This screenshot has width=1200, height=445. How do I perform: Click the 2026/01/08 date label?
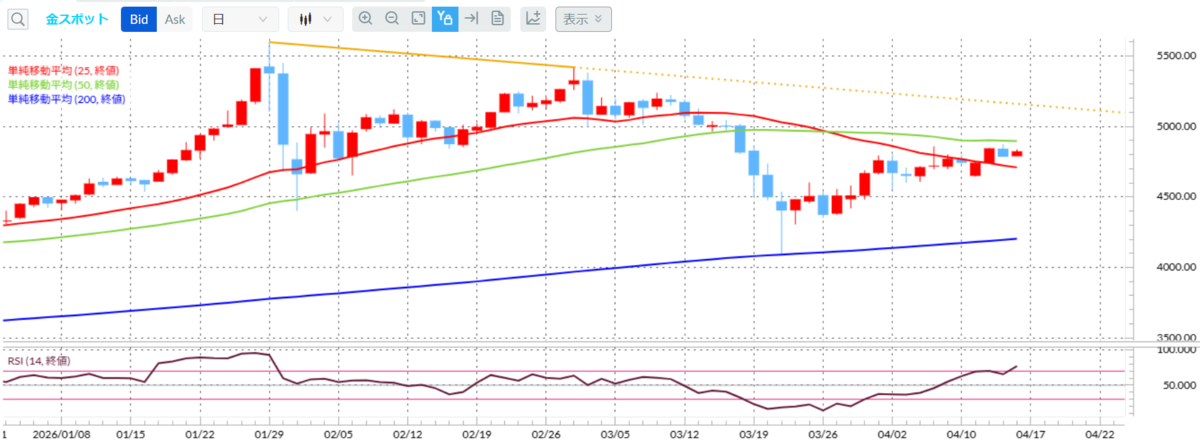(61, 435)
